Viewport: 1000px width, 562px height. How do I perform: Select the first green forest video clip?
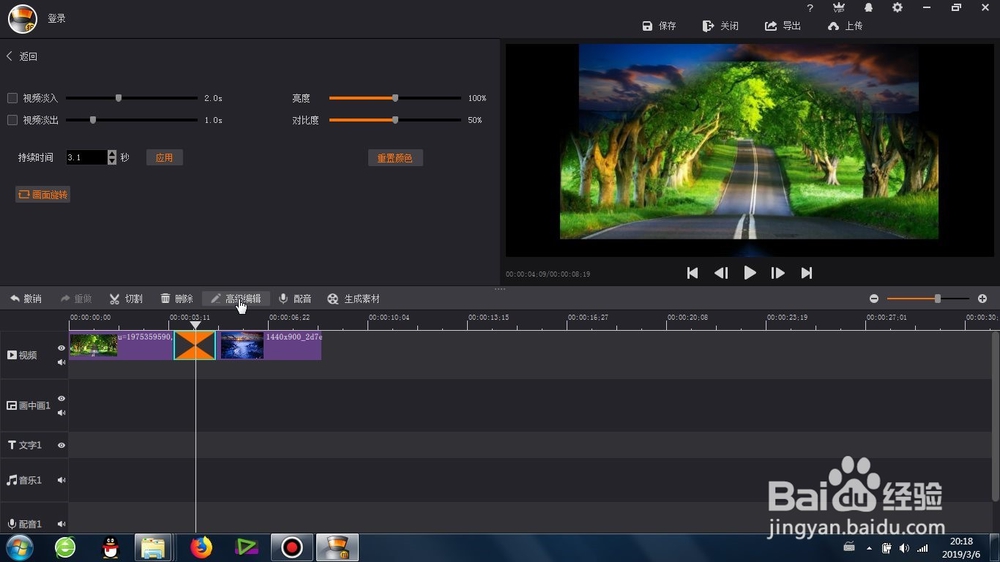[121, 345]
